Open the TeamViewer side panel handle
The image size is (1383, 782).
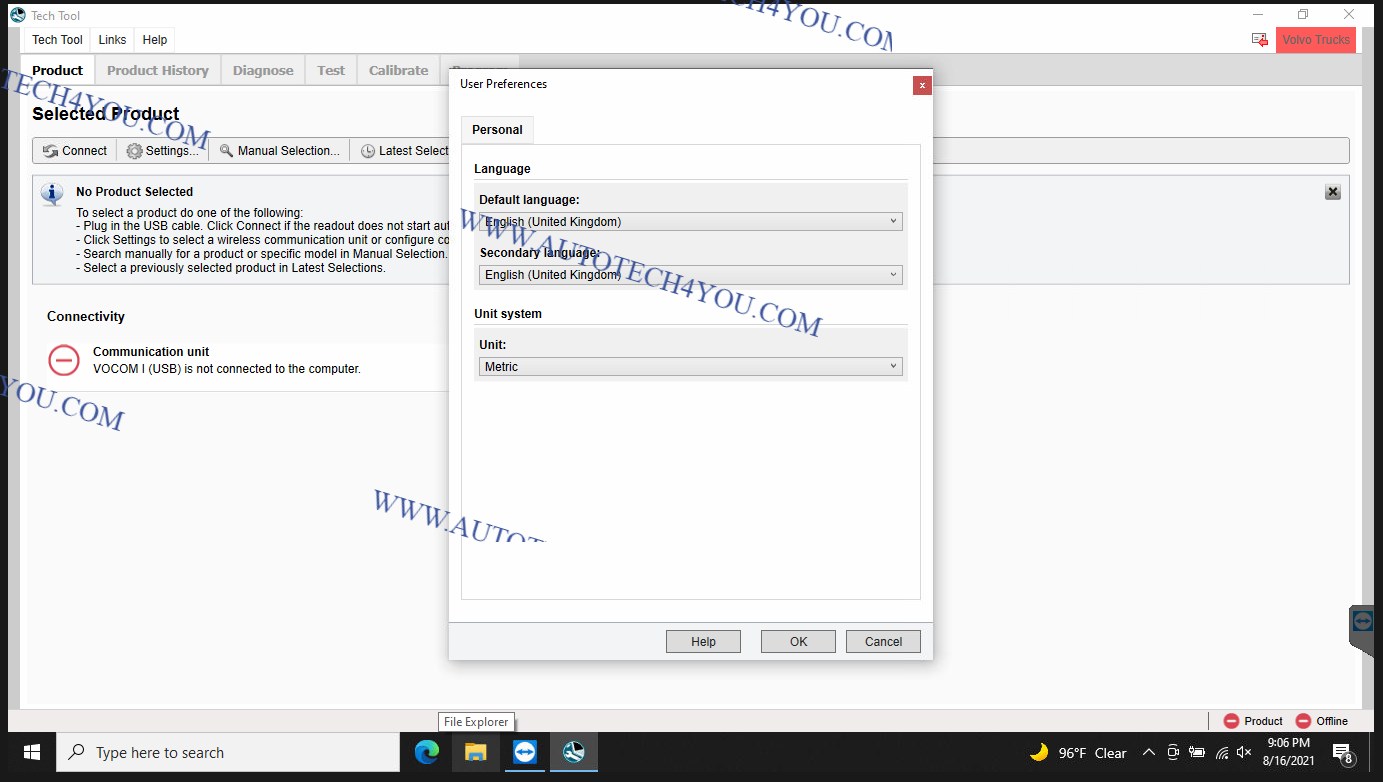point(1363,628)
